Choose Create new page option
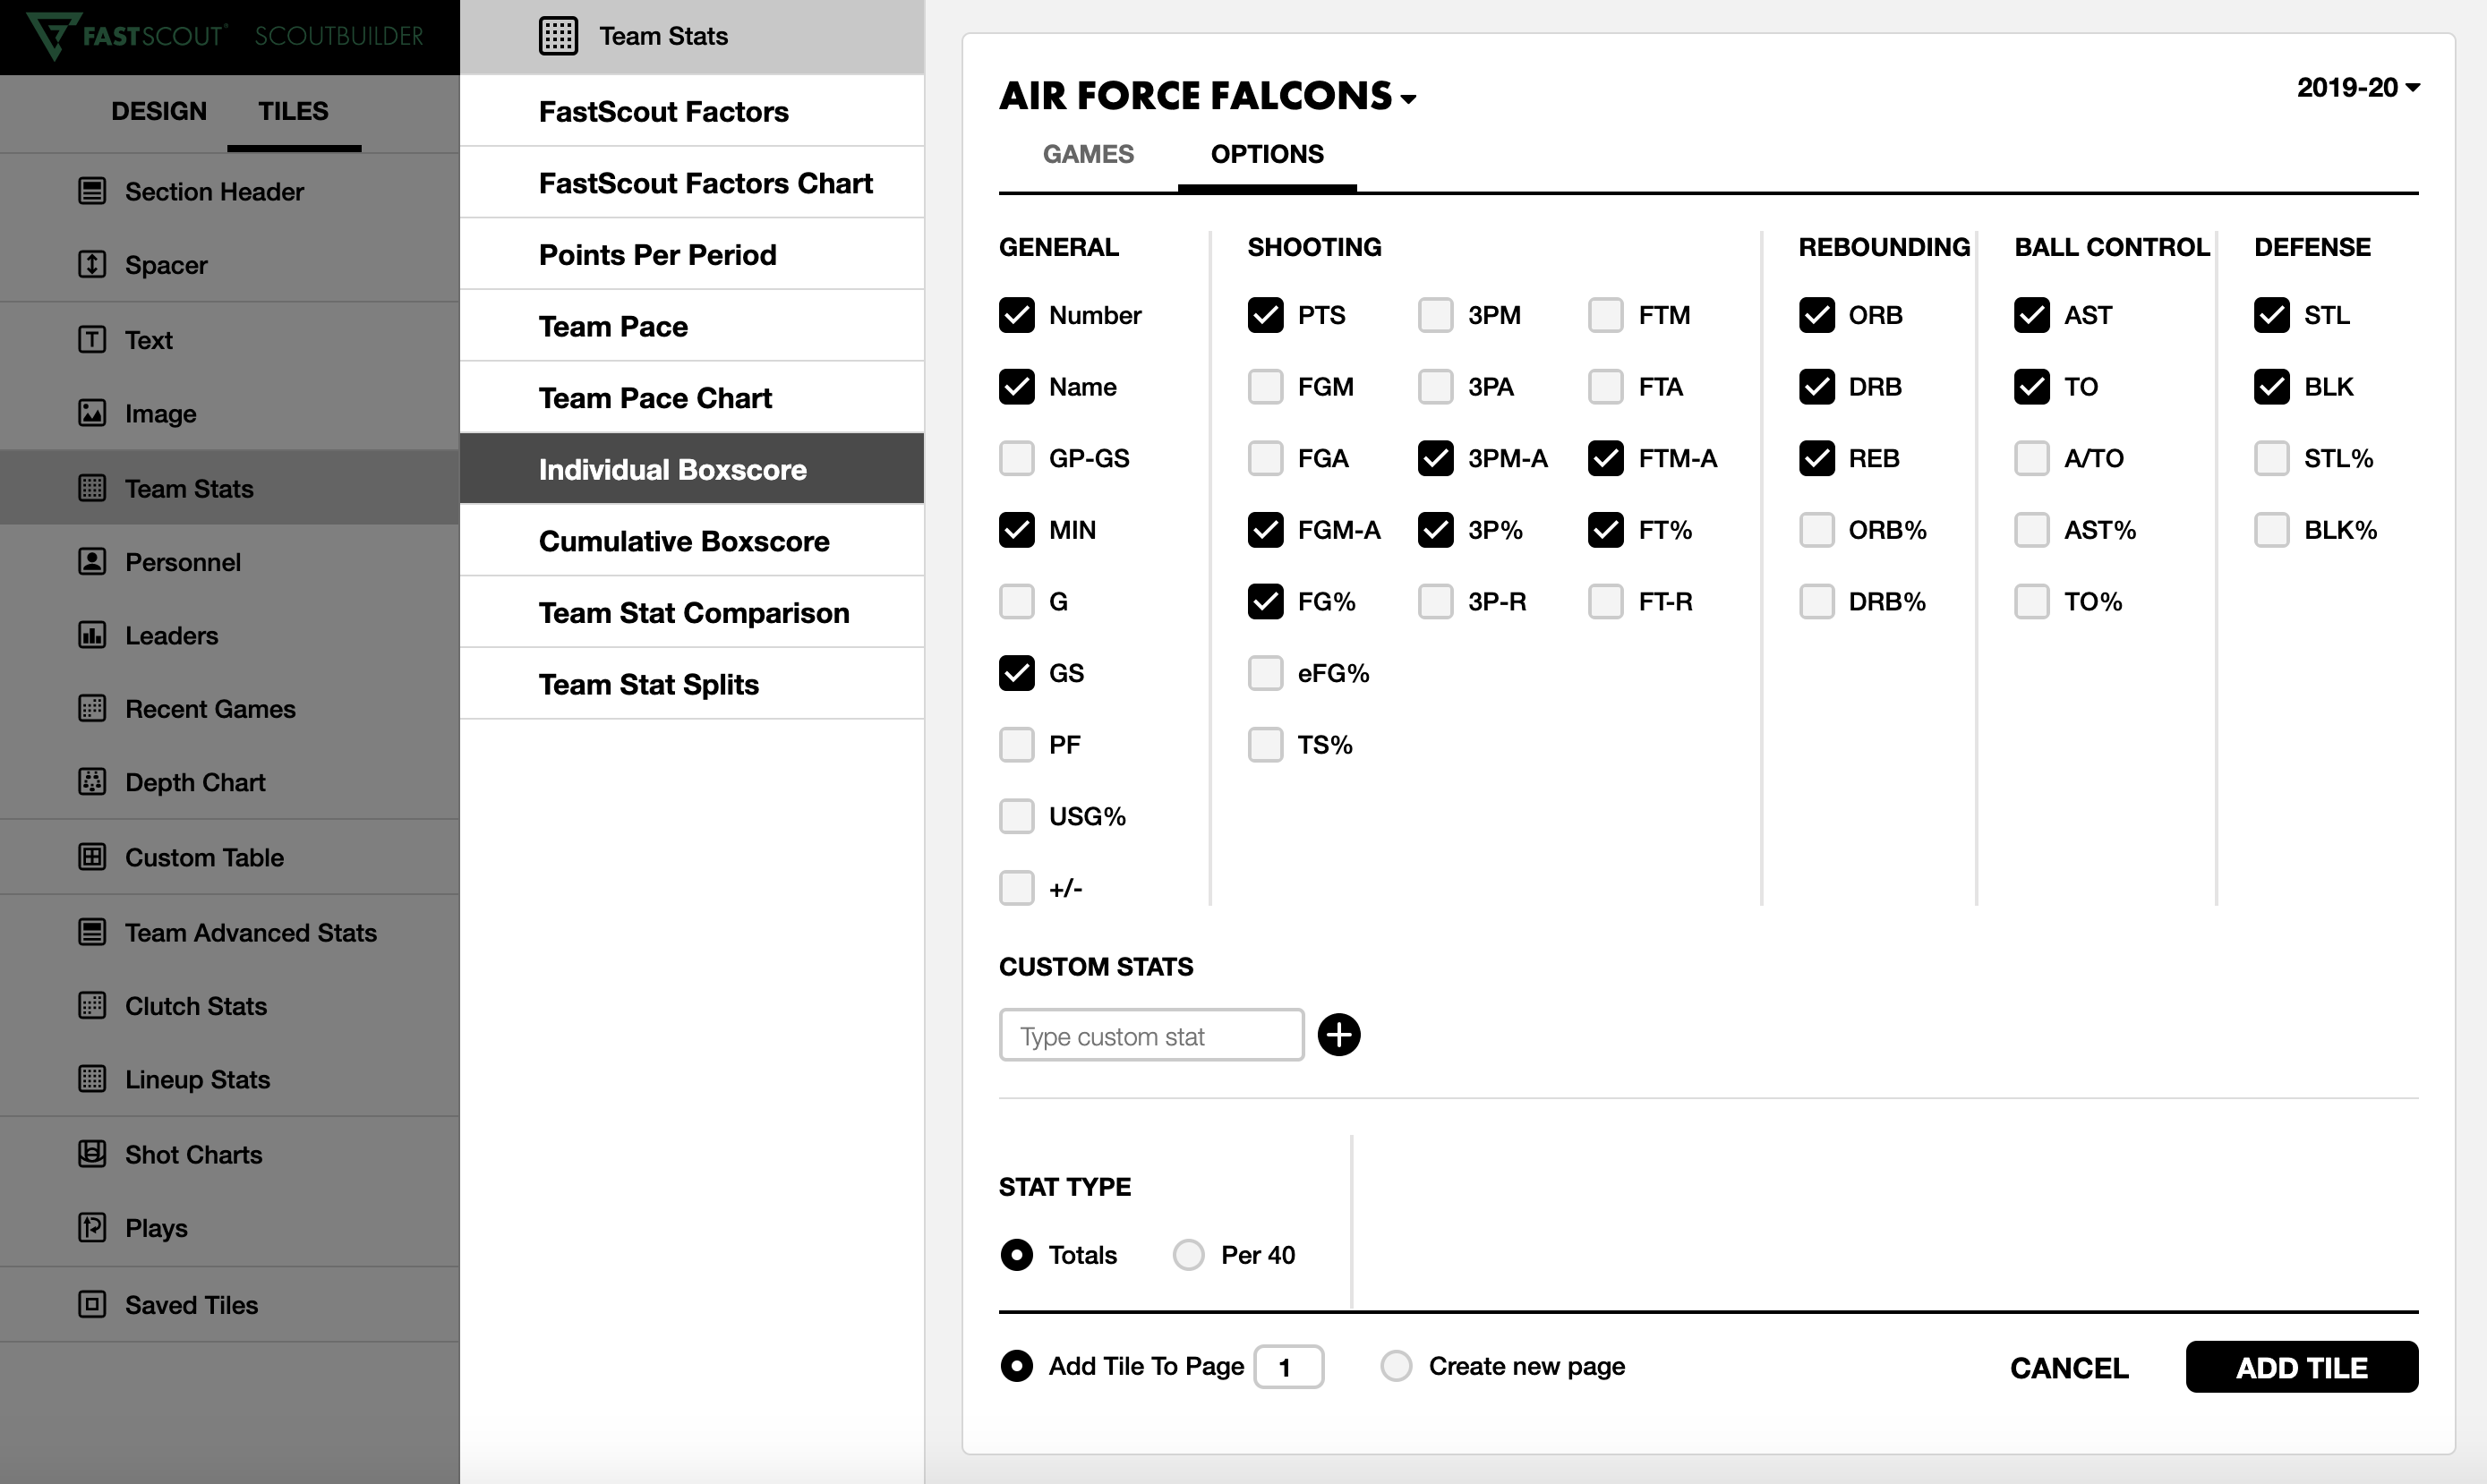This screenshot has height=1484, width=2487. [x=1397, y=1366]
